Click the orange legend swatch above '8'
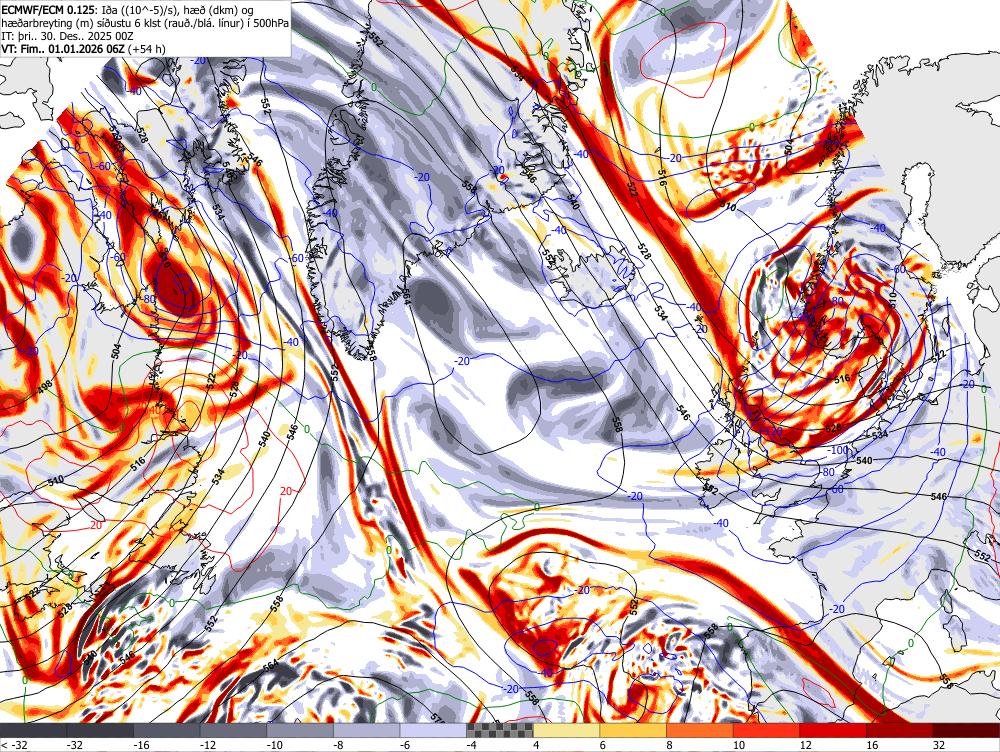Viewport: 1000px width, 752px height. 700,730
